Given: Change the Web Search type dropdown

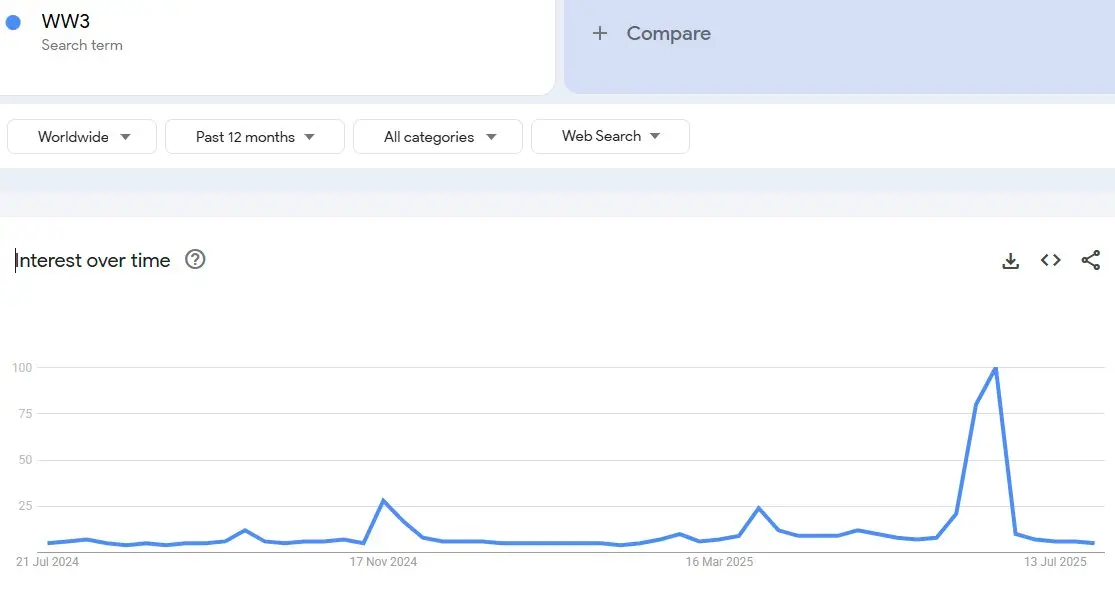Looking at the screenshot, I should [610, 136].
